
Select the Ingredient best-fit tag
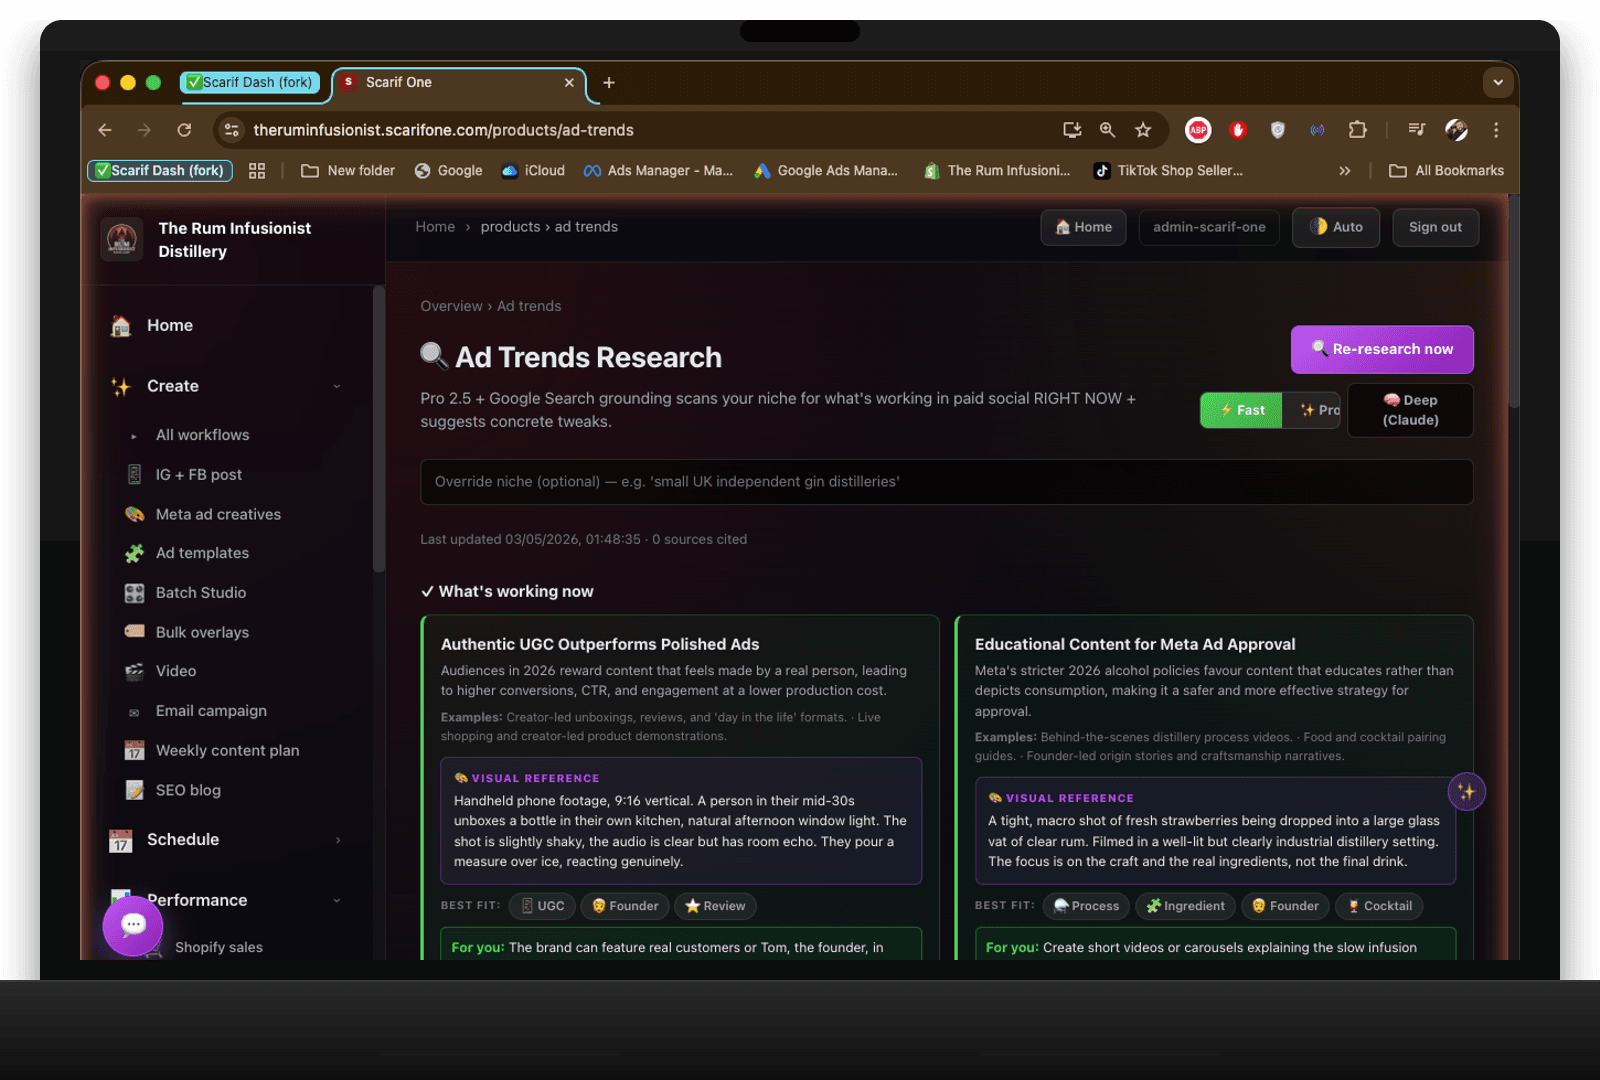point(1185,906)
